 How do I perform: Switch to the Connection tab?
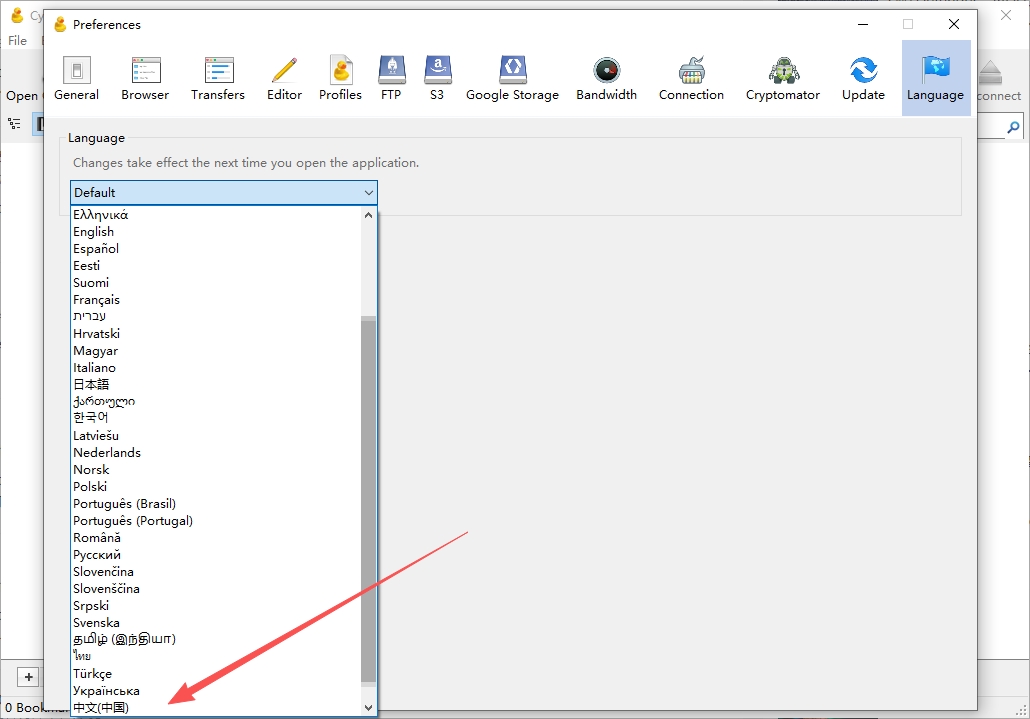pos(691,78)
